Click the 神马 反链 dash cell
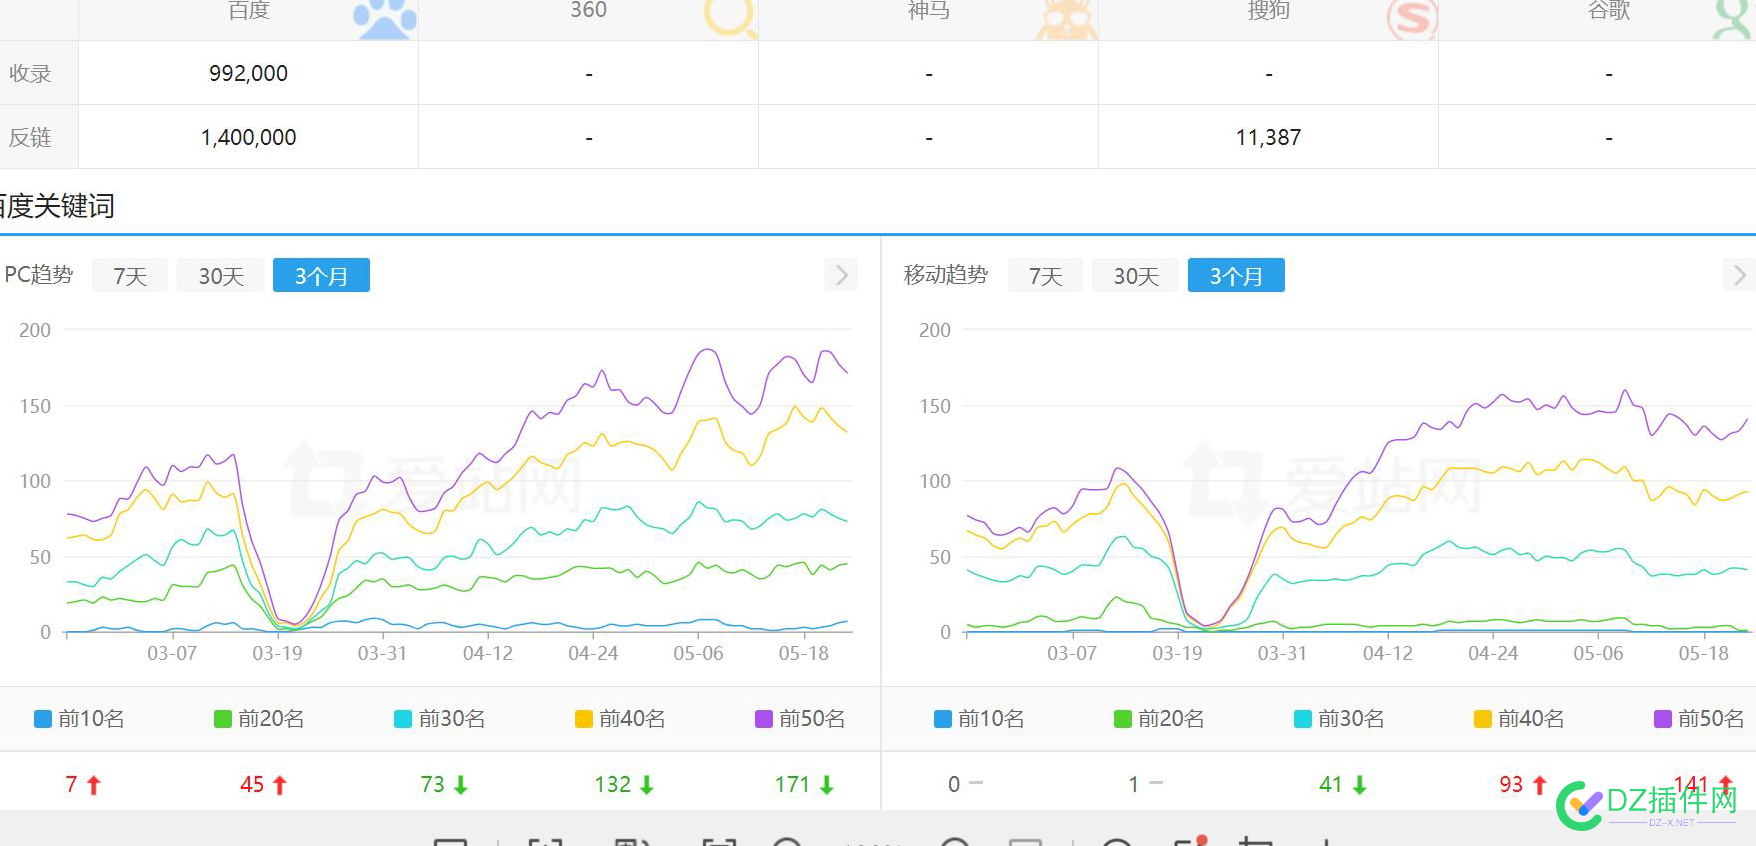This screenshot has height=846, width=1756. click(x=929, y=137)
